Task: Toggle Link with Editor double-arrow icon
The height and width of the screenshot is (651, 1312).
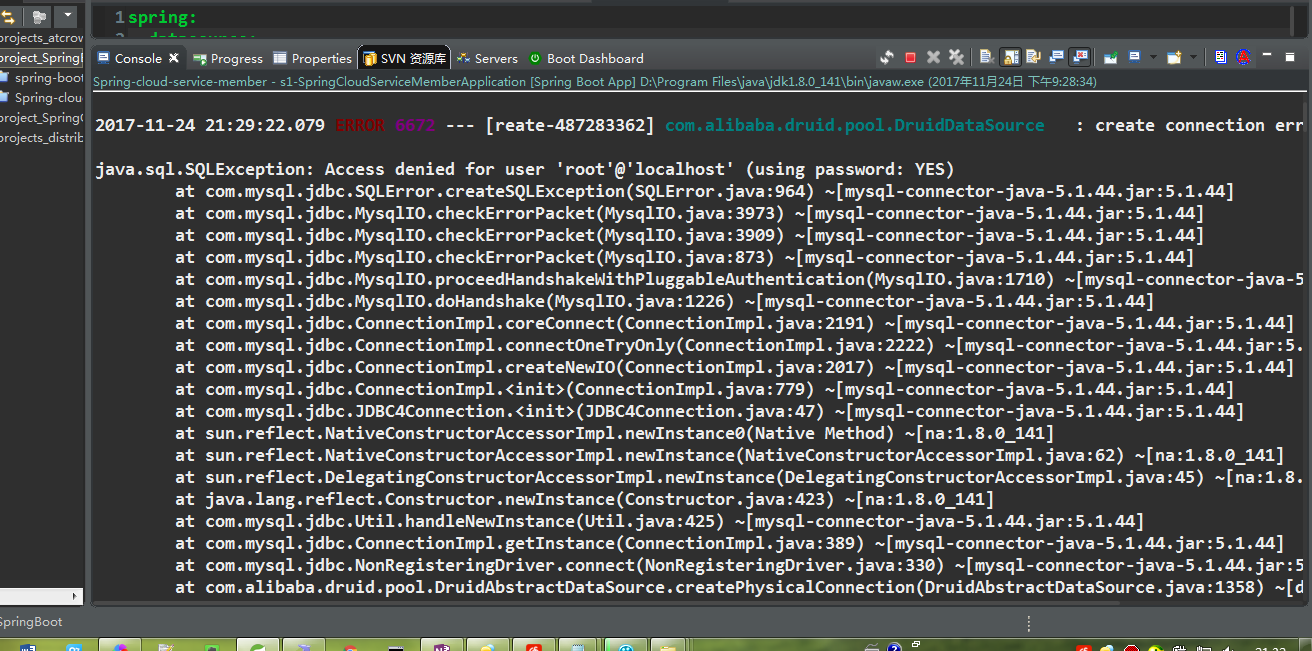Action: 8,16
